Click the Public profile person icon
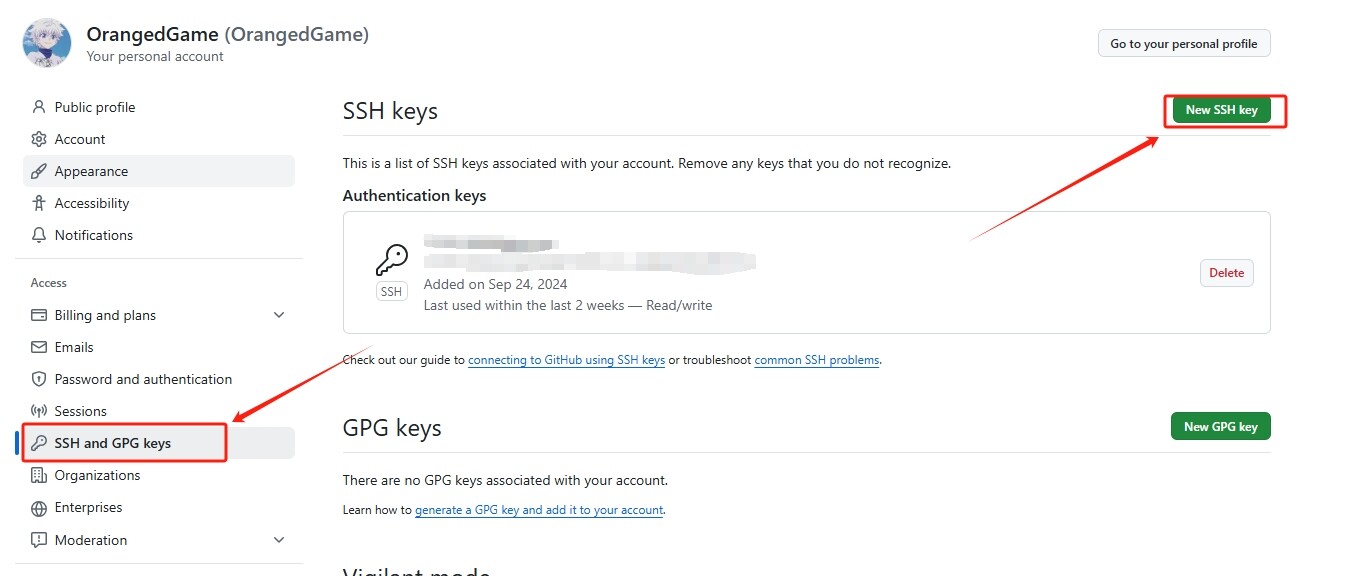This screenshot has width=1351, height=576. tap(39, 107)
